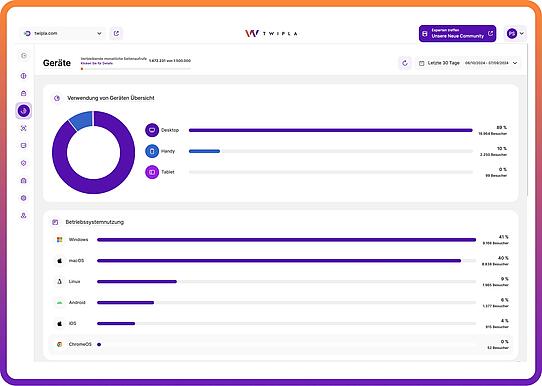542x386 pixels.
Task: Open the twipla.com website selector dropdown
Action: (x=62, y=34)
